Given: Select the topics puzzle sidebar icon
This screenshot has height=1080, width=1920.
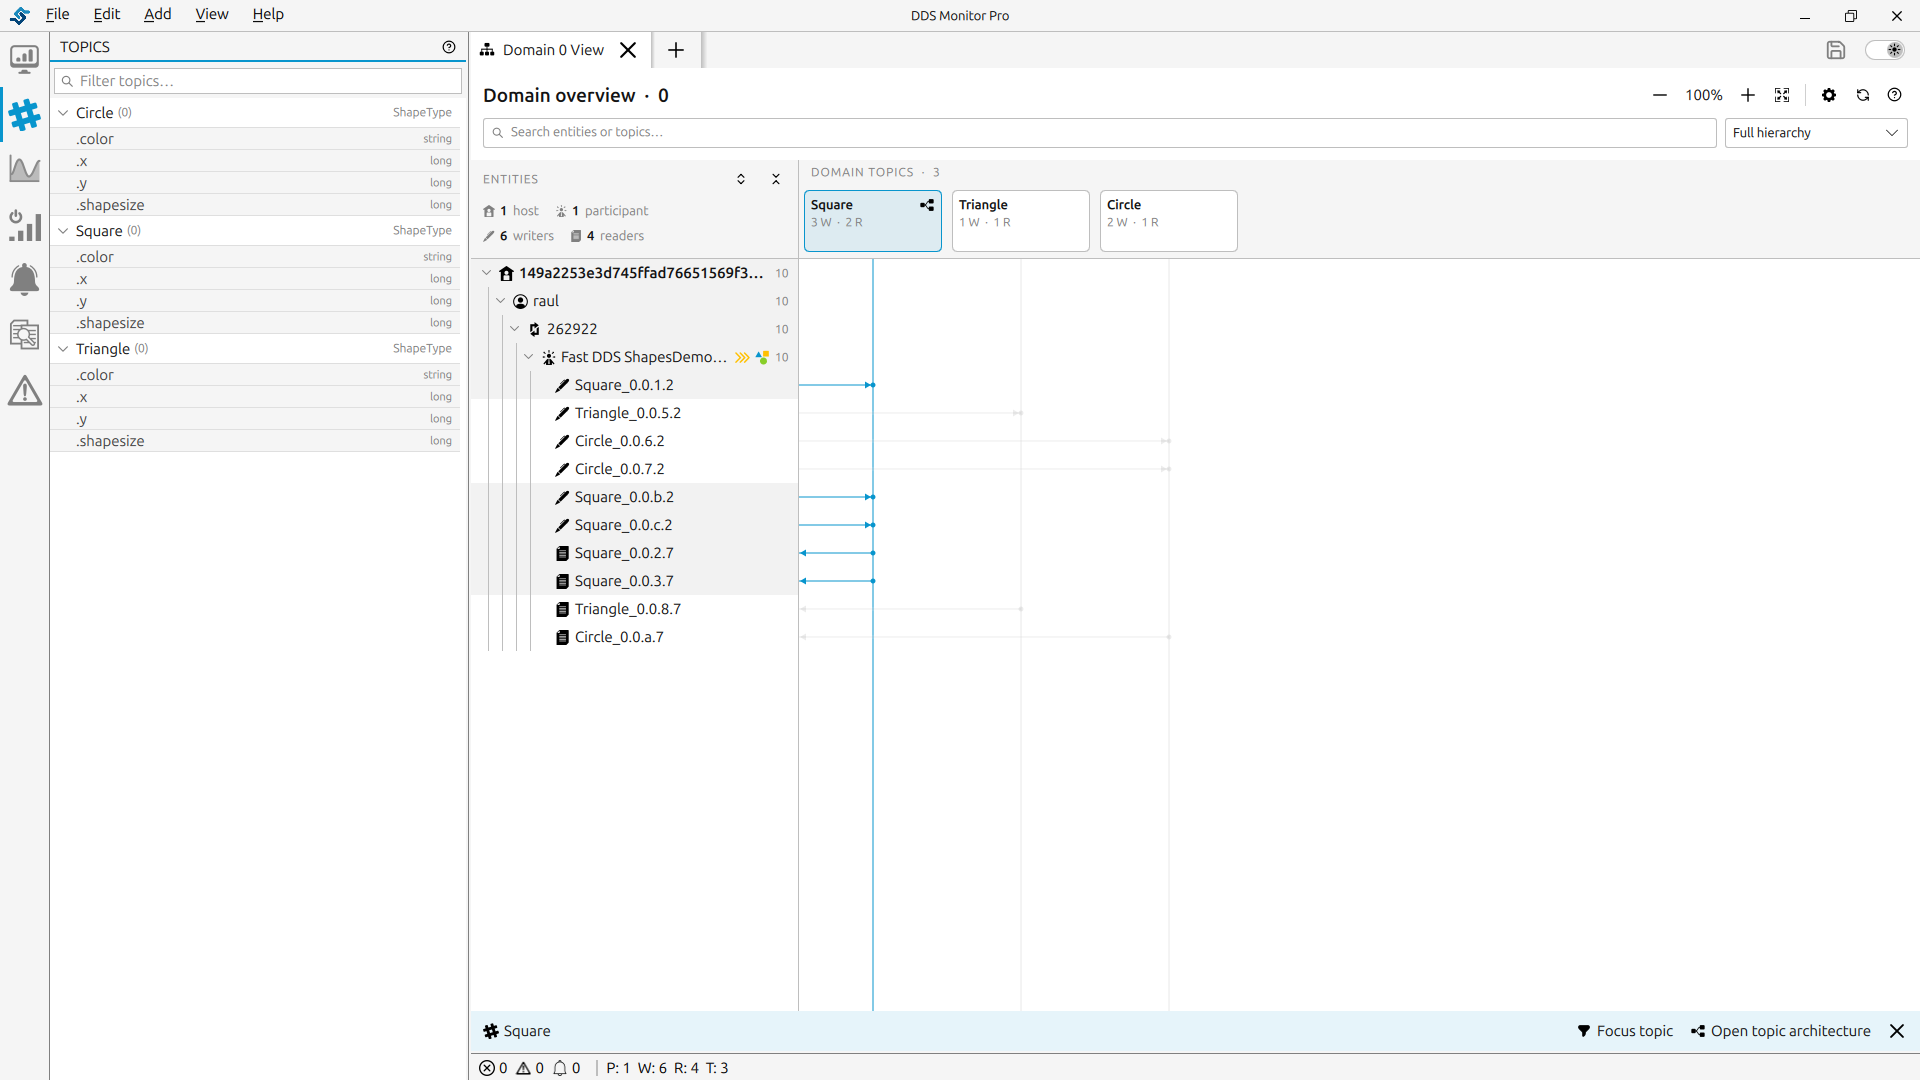Looking at the screenshot, I should point(24,115).
